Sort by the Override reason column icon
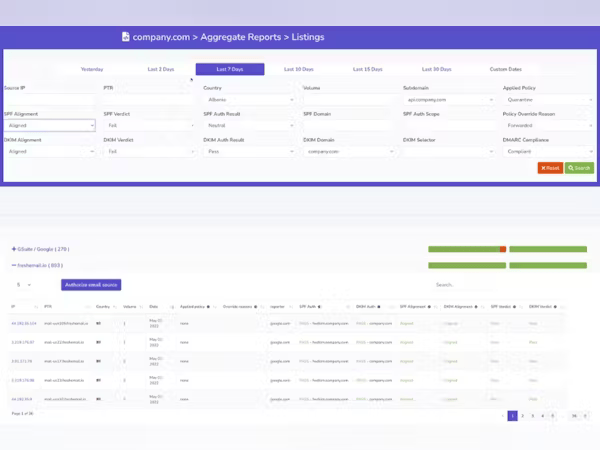The width and height of the screenshot is (600, 450). coord(256,306)
